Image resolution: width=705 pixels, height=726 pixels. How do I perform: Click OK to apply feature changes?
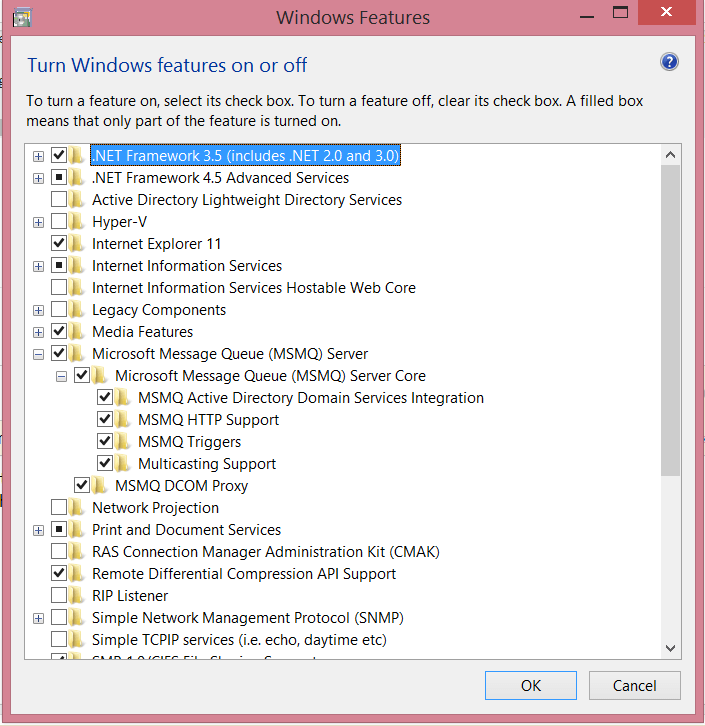tap(530, 685)
